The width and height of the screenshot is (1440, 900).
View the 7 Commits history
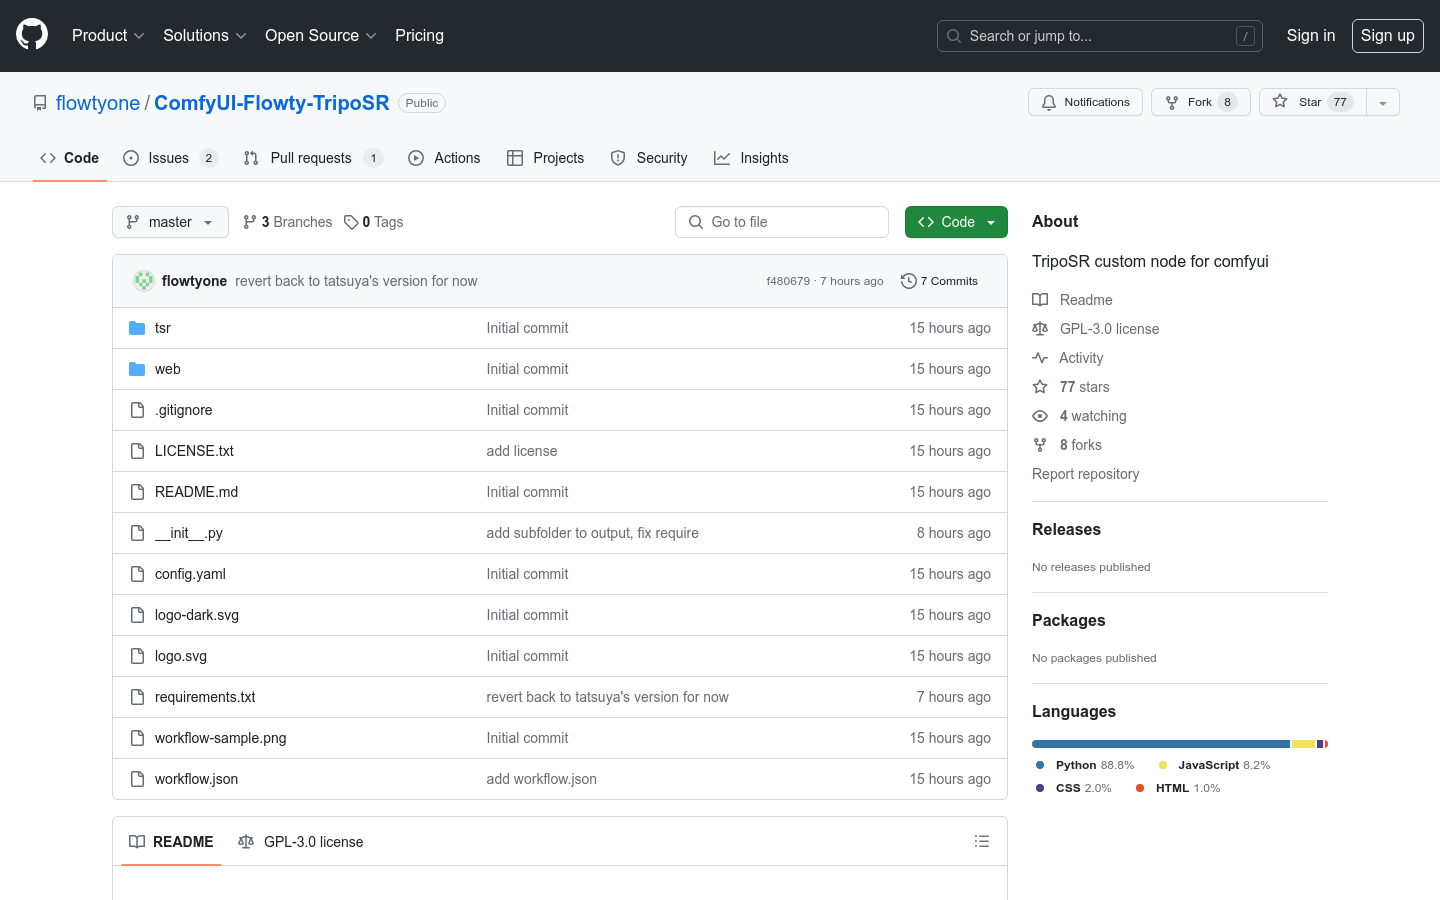coord(939,281)
